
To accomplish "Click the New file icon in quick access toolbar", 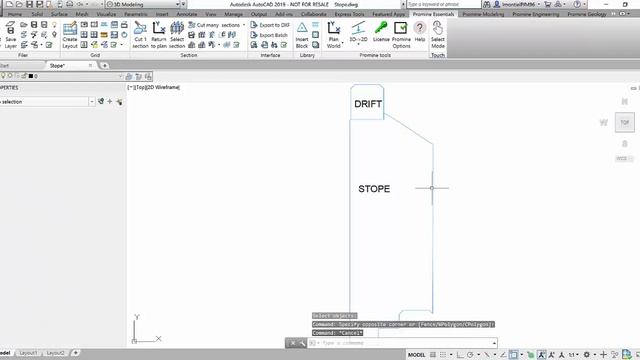I will click(x=9, y=4).
